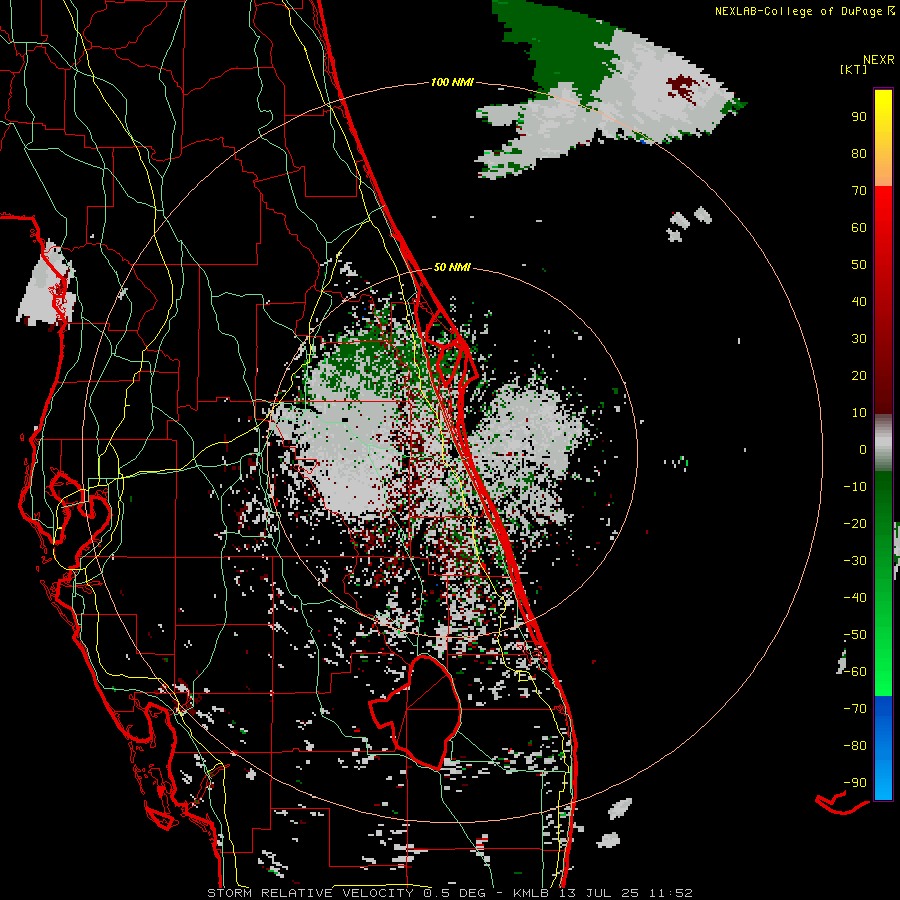Click the blue bottom segment of the color bar

click(x=883, y=748)
